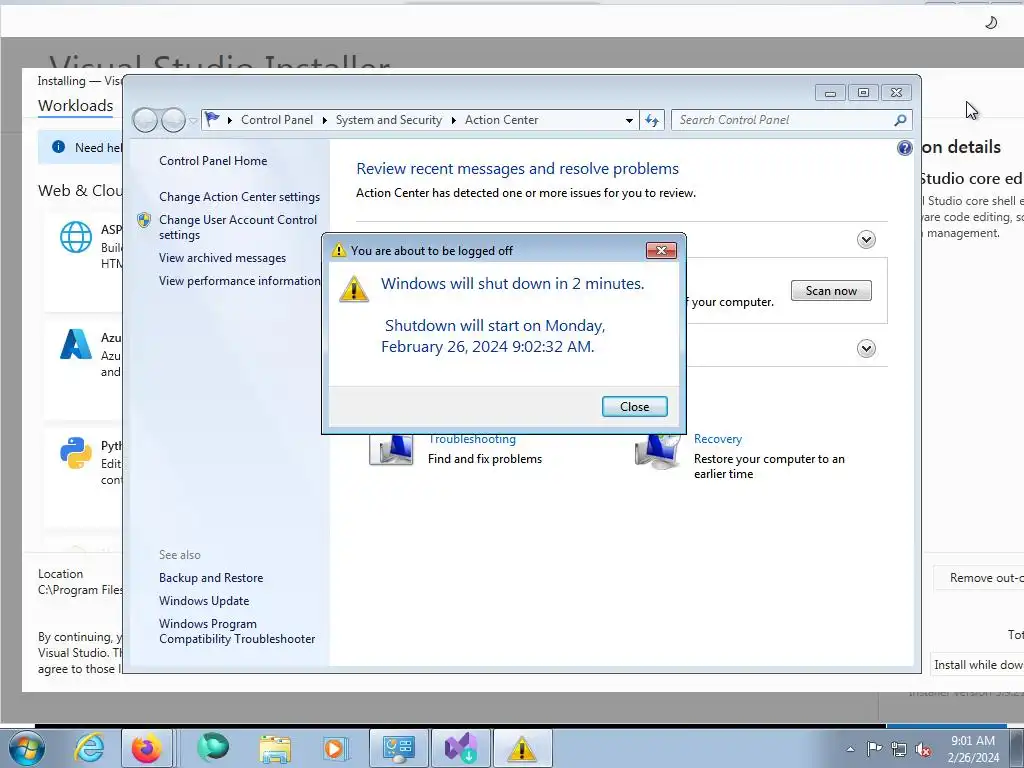Click Show desktop strip at taskbar end

[1016, 748]
